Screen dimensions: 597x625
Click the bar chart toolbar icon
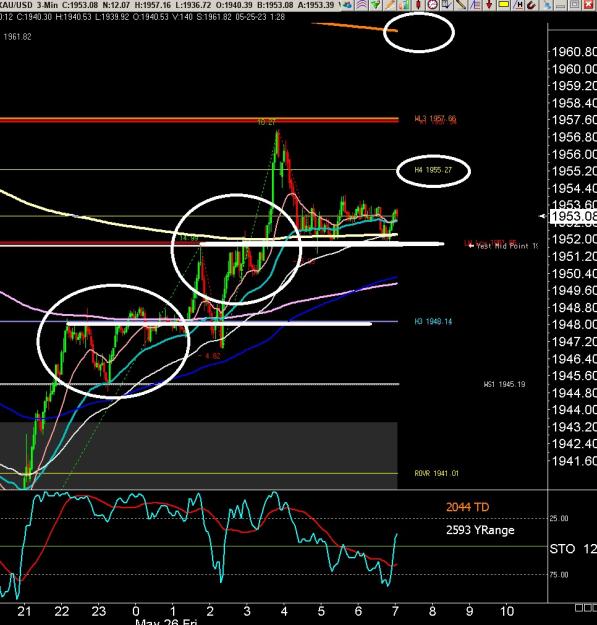coord(404,5)
